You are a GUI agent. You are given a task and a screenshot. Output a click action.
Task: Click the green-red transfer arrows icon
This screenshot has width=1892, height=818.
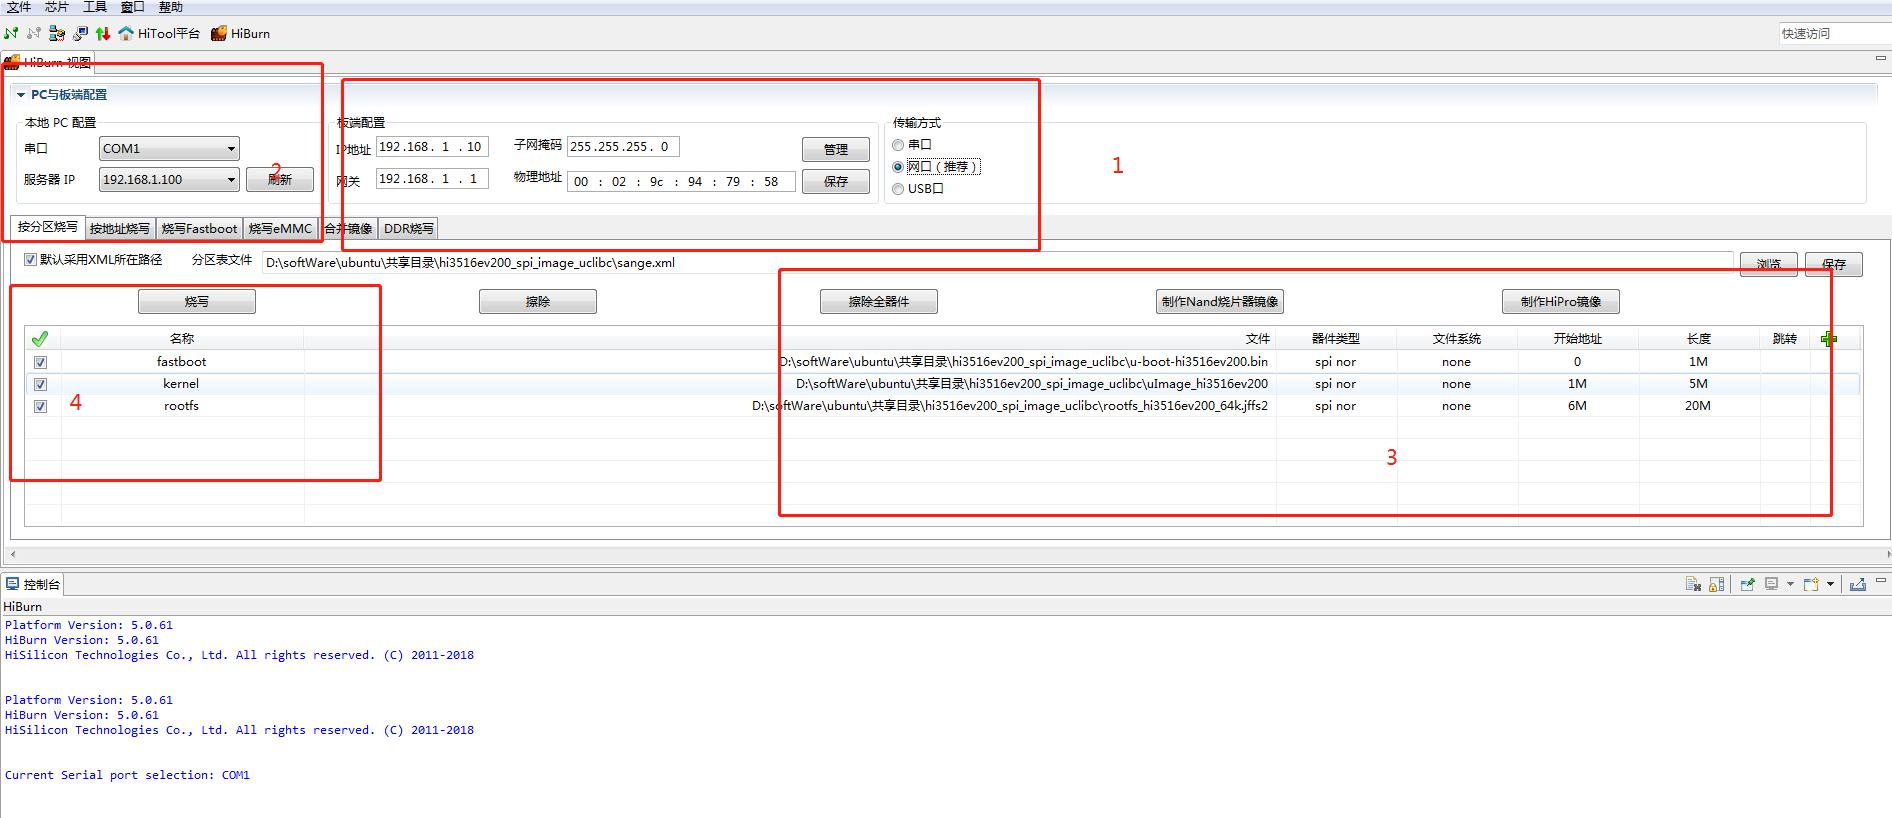pyautogui.click(x=103, y=33)
